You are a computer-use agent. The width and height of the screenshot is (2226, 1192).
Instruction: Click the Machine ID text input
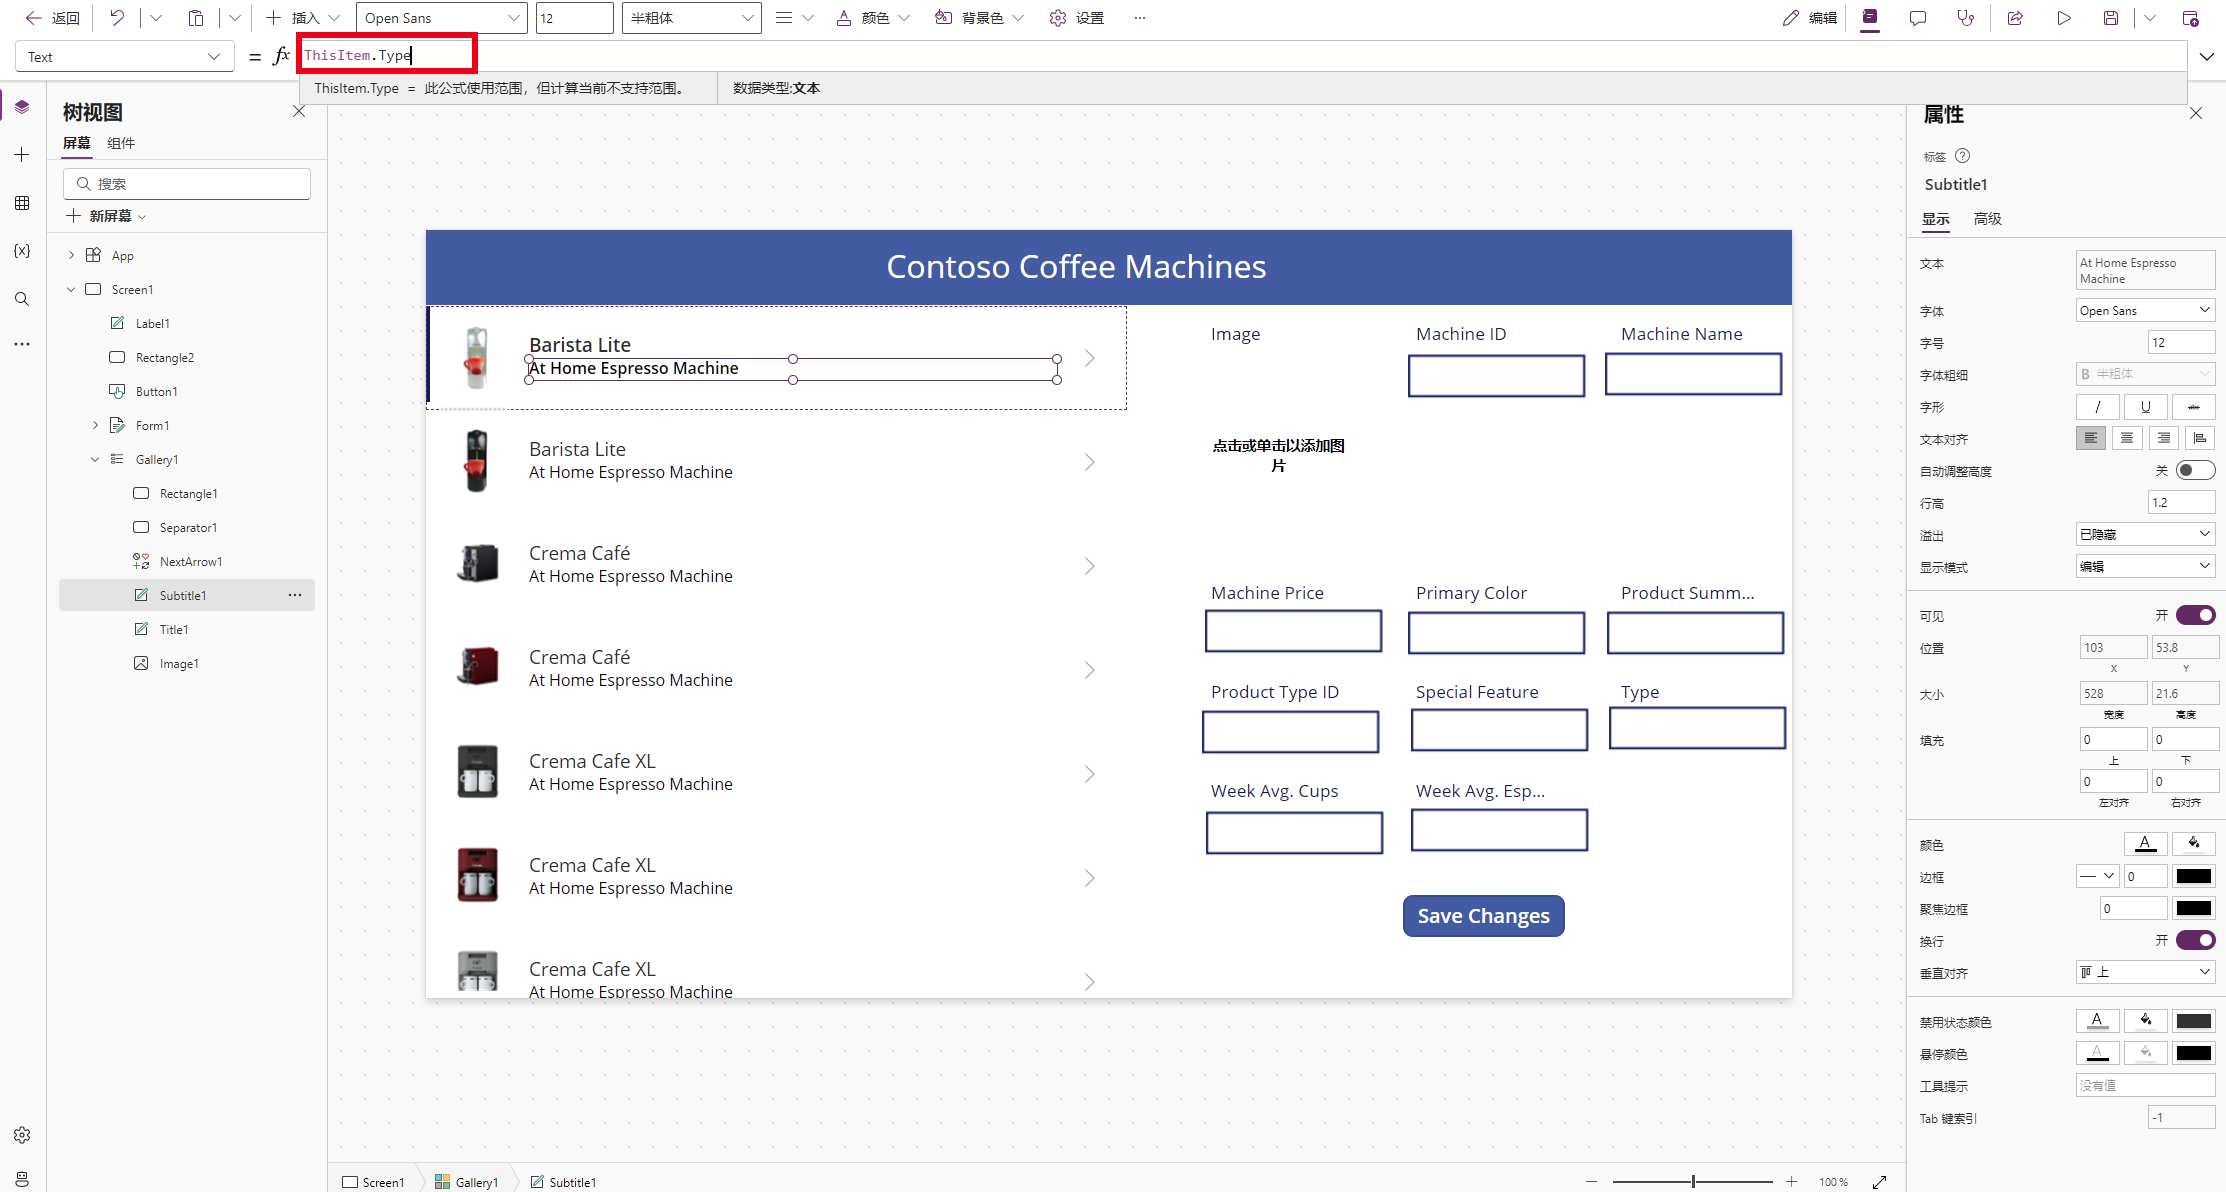click(x=1496, y=376)
